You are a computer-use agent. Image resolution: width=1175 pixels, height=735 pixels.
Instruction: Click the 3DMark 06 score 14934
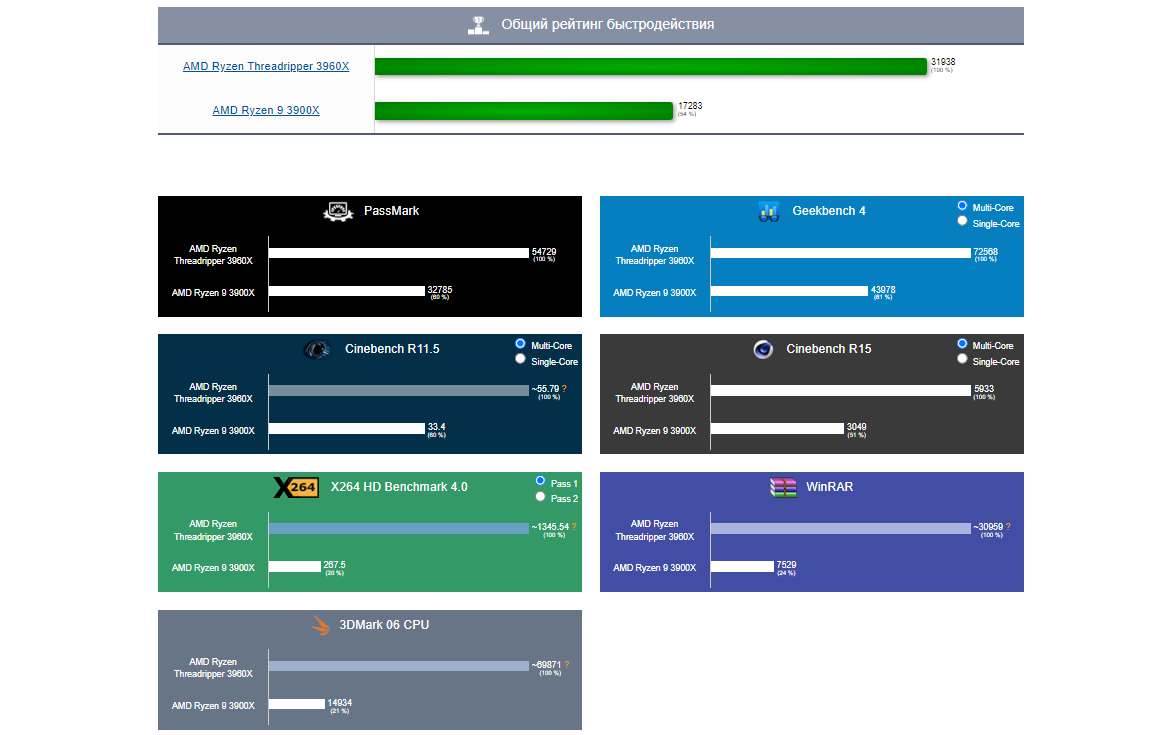(339, 703)
